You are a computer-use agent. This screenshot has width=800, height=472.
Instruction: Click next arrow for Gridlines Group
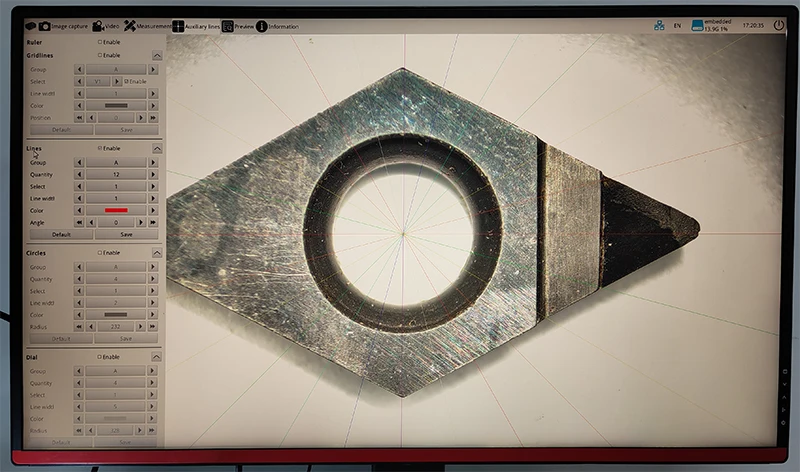pyautogui.click(x=153, y=69)
